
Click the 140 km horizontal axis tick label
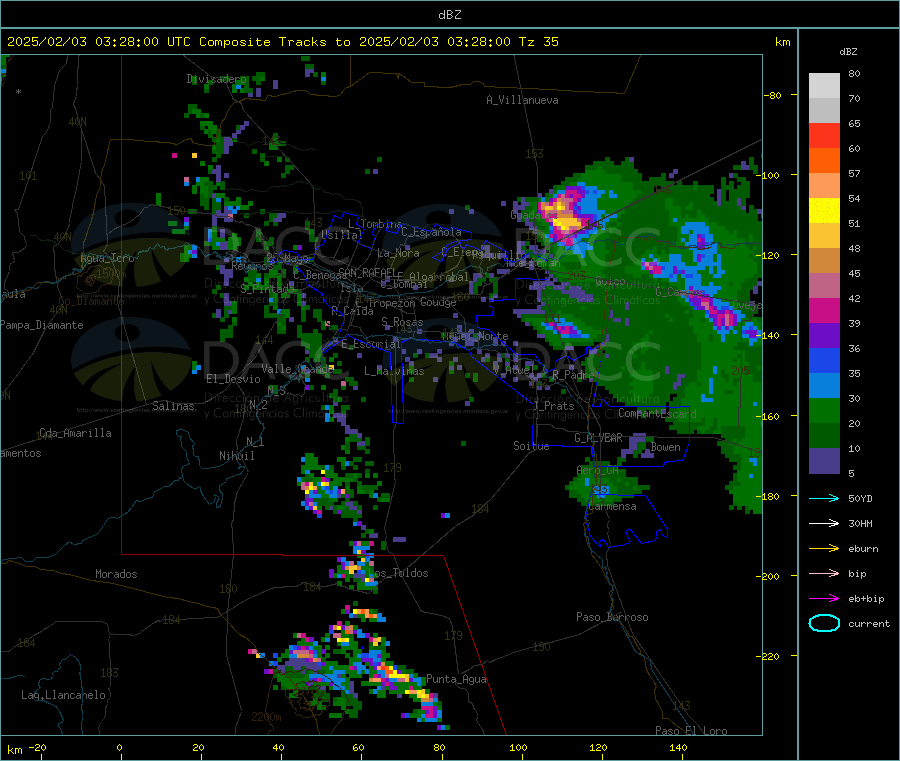(678, 747)
